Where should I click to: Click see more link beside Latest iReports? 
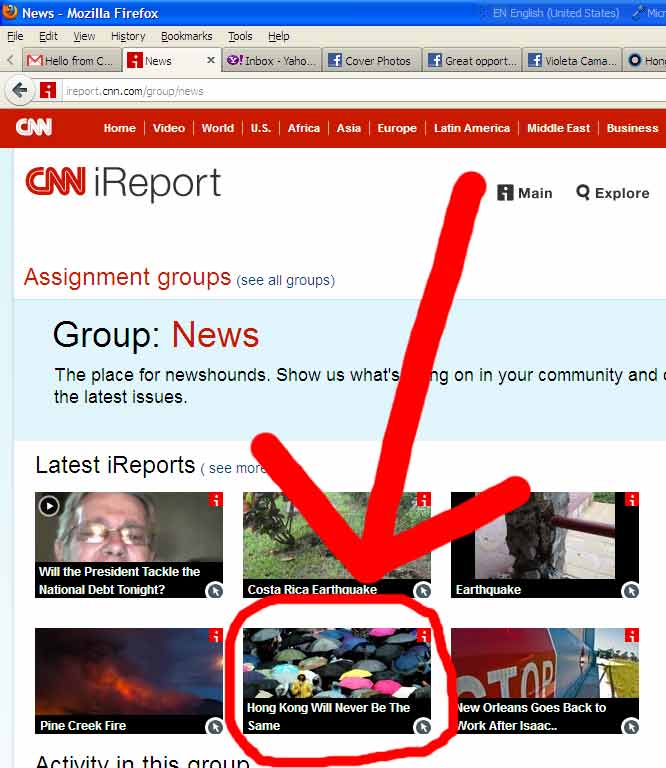tap(236, 468)
